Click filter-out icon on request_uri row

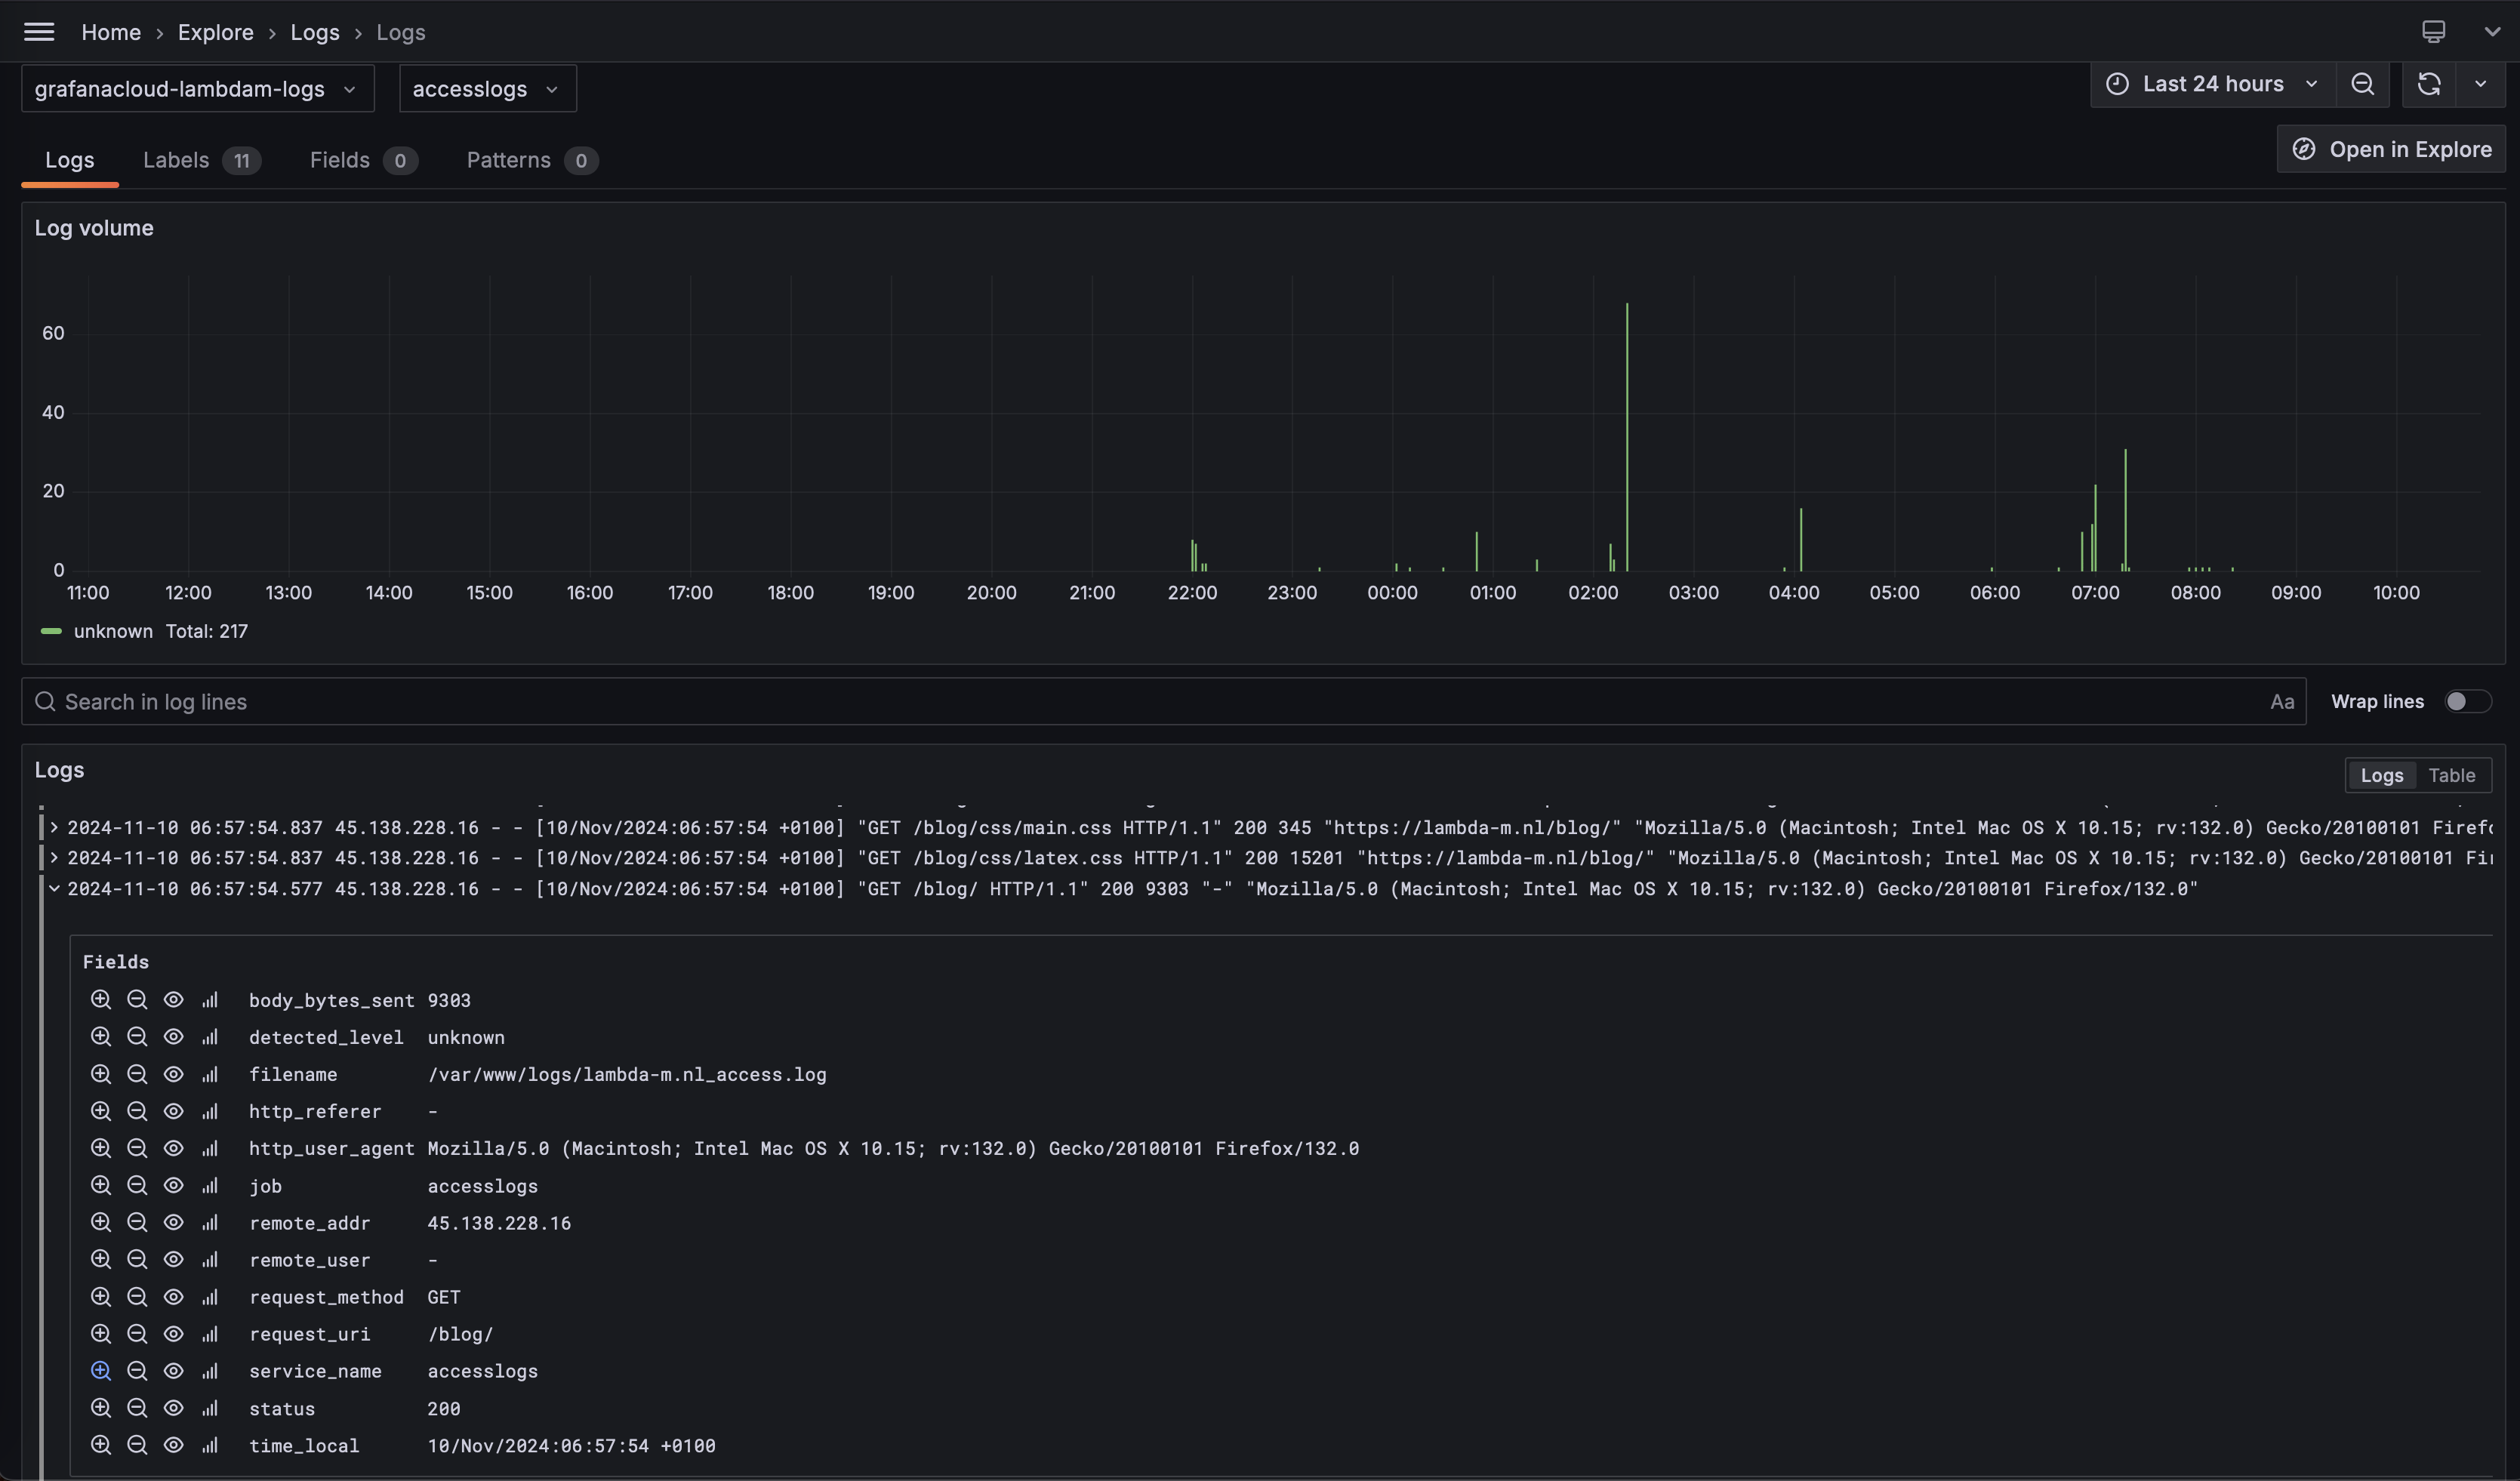(137, 1334)
